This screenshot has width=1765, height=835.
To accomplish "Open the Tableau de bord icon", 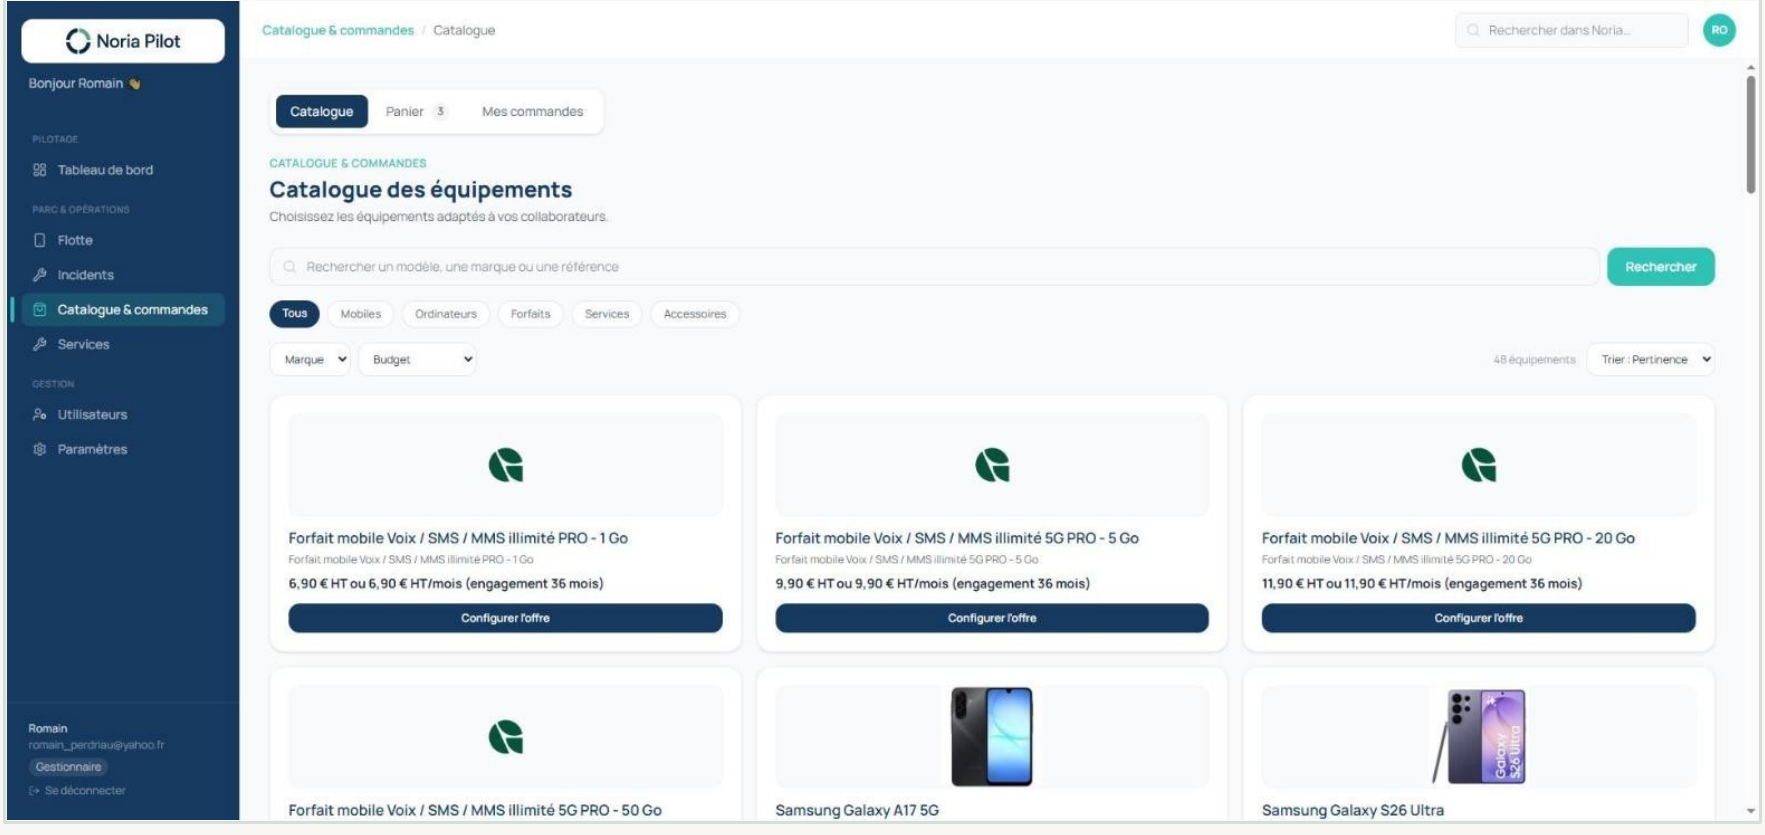I will 40,170.
